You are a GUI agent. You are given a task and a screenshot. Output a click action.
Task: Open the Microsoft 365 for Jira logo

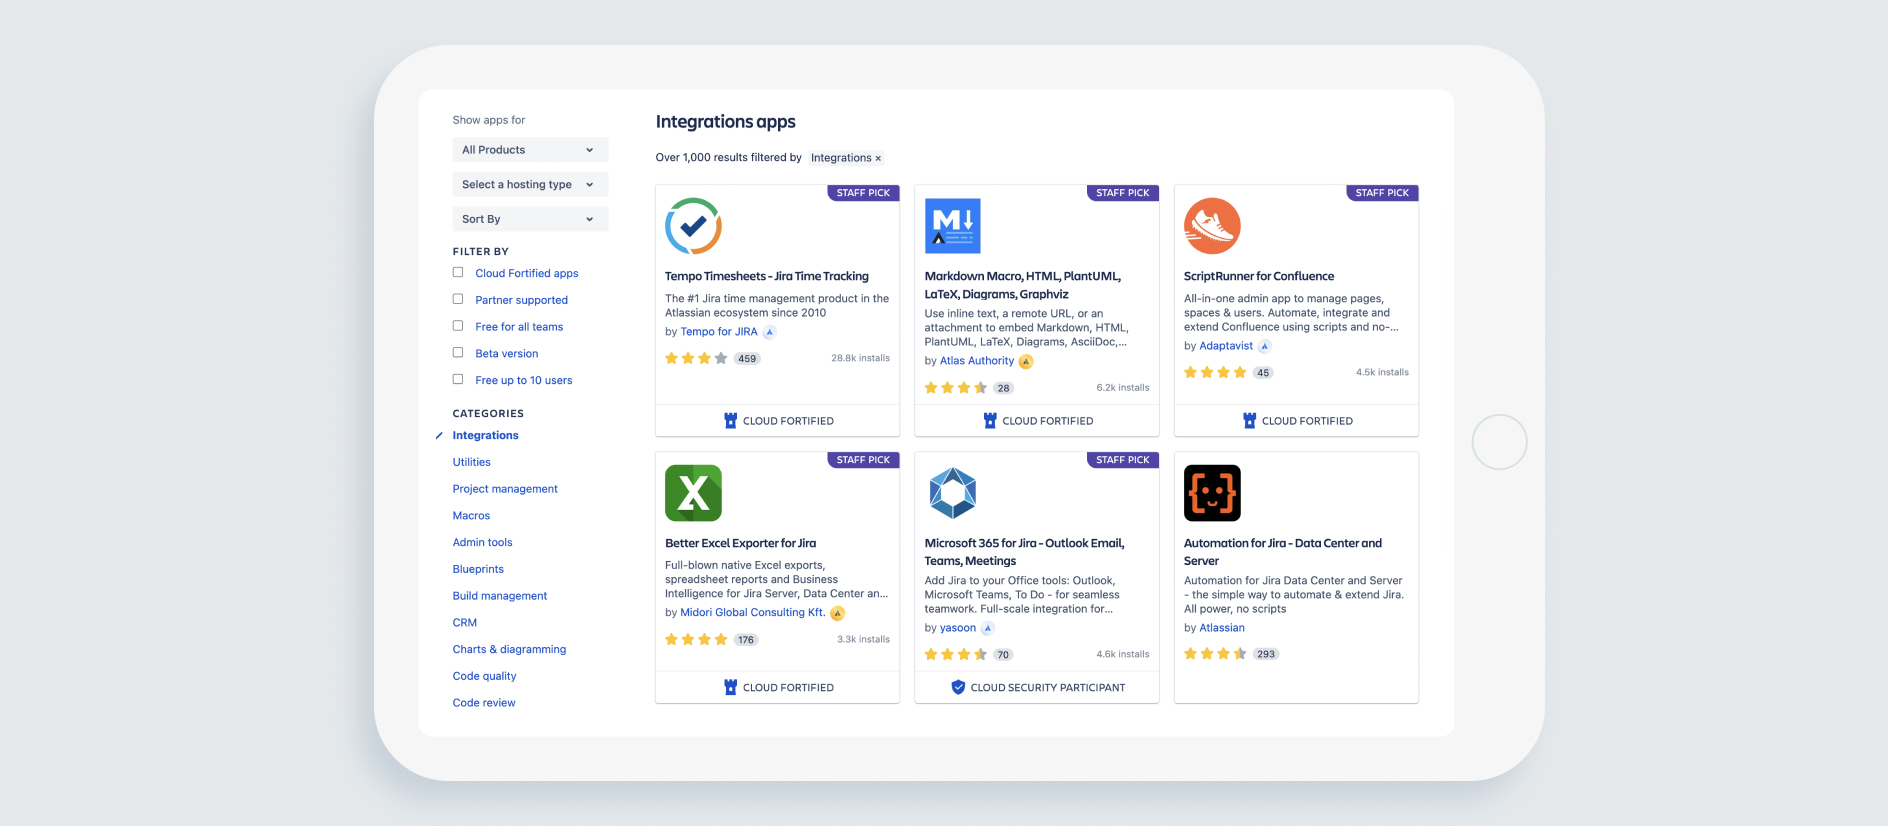coord(952,493)
